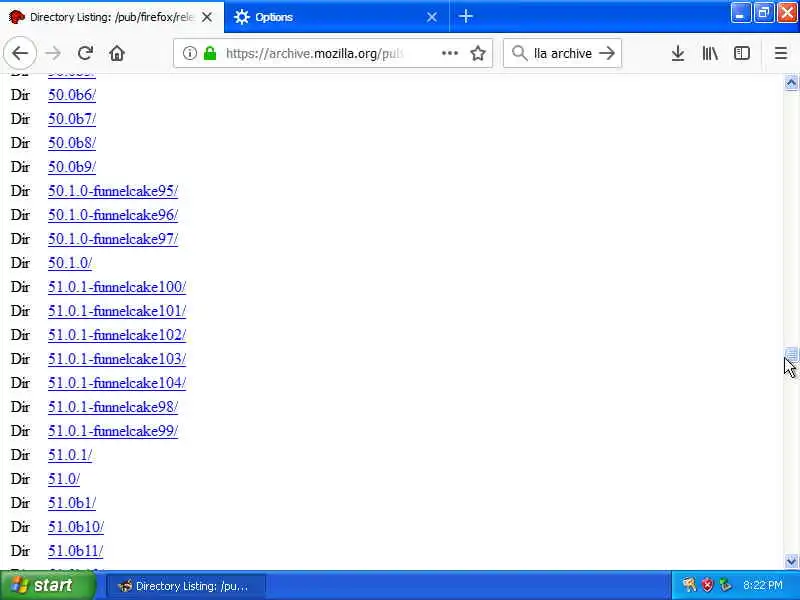Open the 50.0b8/ directory link
The image size is (800, 600).
[x=72, y=143]
